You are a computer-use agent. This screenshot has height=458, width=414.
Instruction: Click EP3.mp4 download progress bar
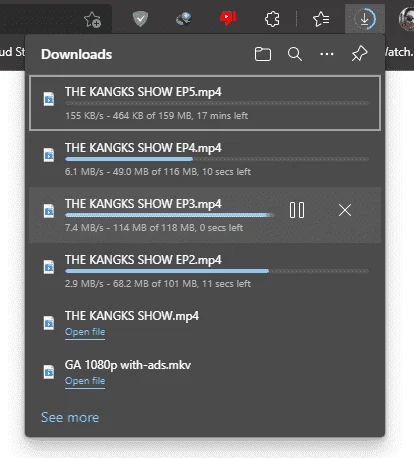(170, 215)
